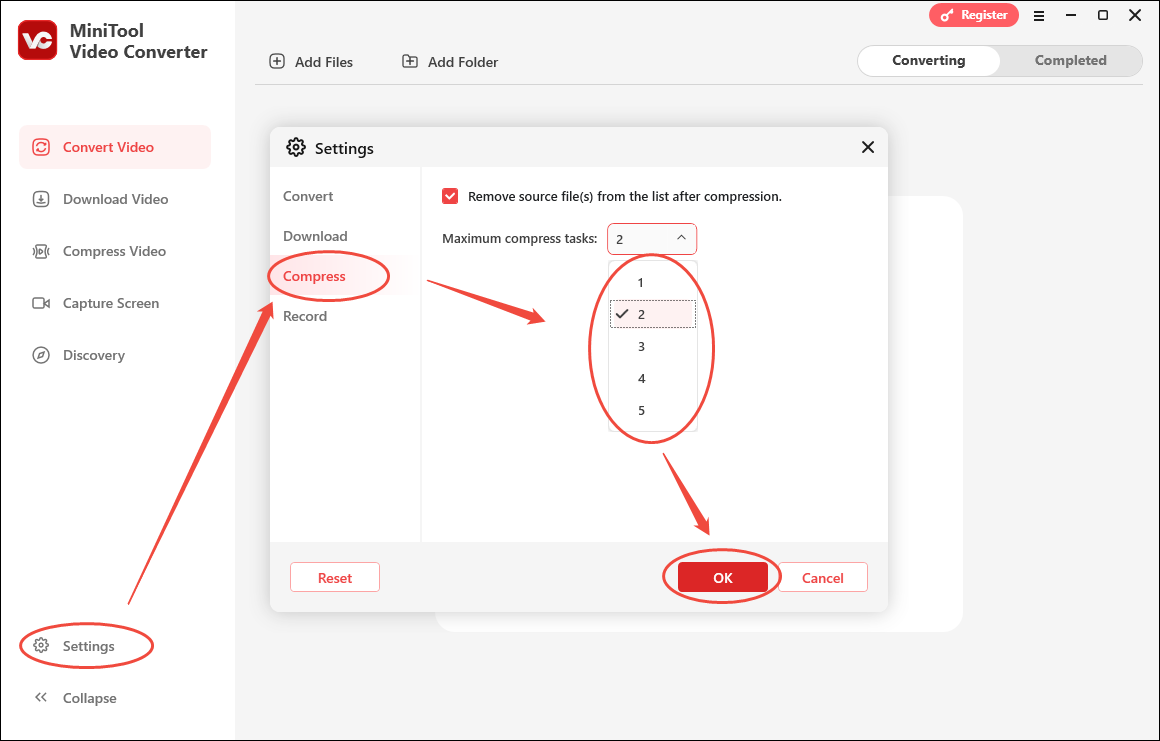This screenshot has width=1160, height=741.
Task: Click the Register key icon
Action: 947,16
